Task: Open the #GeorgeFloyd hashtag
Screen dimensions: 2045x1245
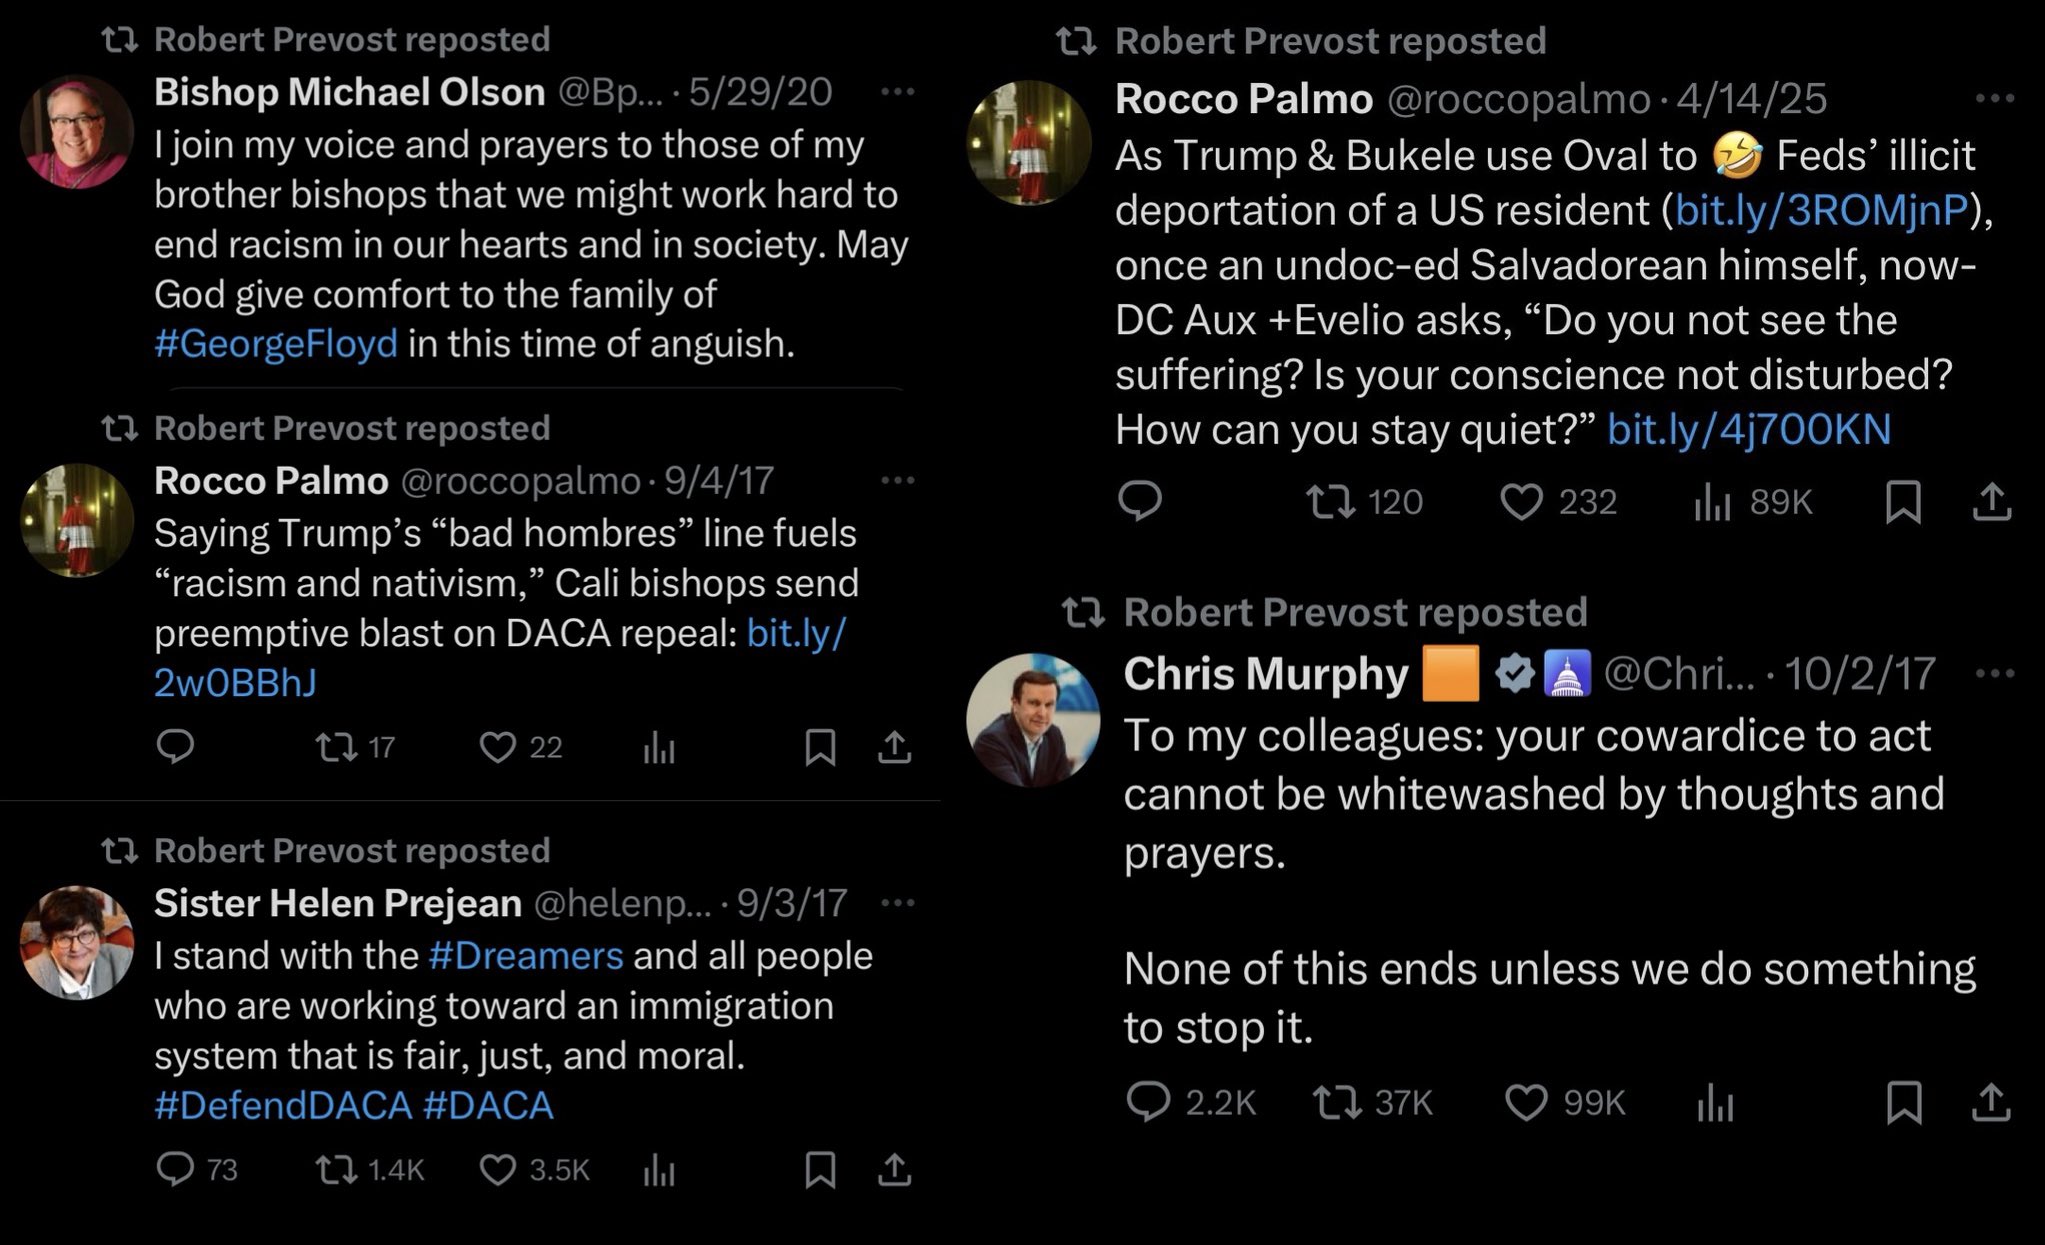Action: (276, 343)
